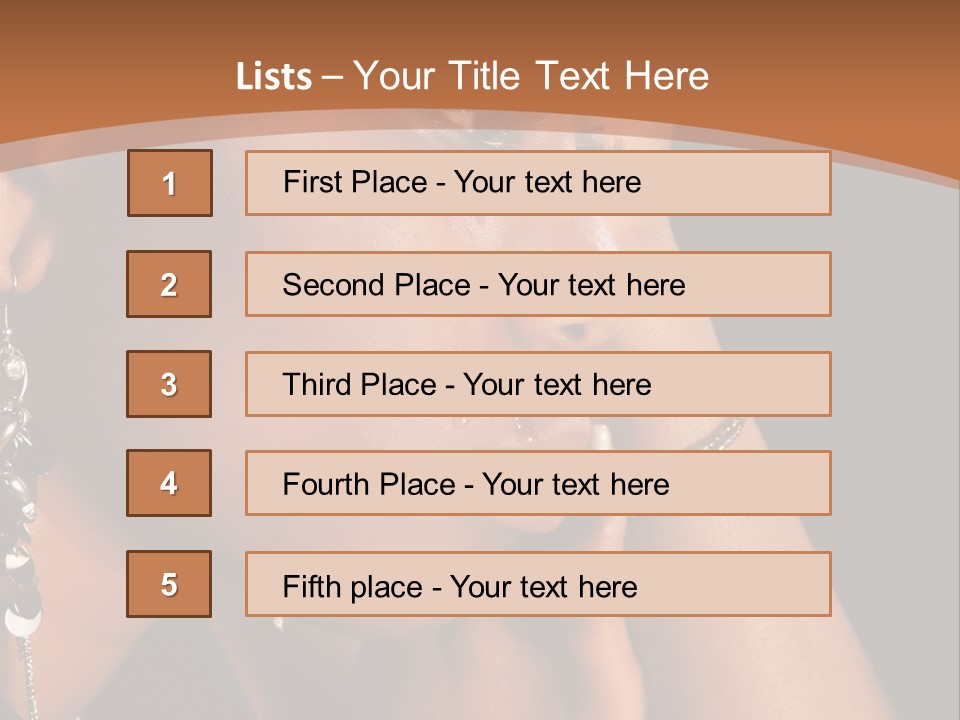This screenshot has width=960, height=720.
Task: Select the "Your Title Text Here" title text
Action: (x=531, y=76)
